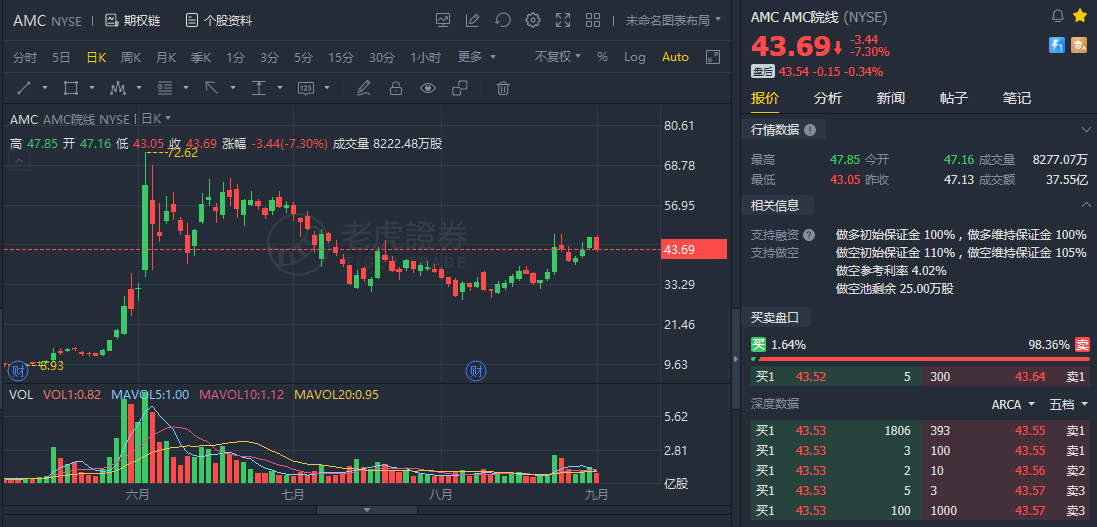The width and height of the screenshot is (1097, 527).
Task: Select the 周K weekly candlestick period
Action: click(131, 57)
